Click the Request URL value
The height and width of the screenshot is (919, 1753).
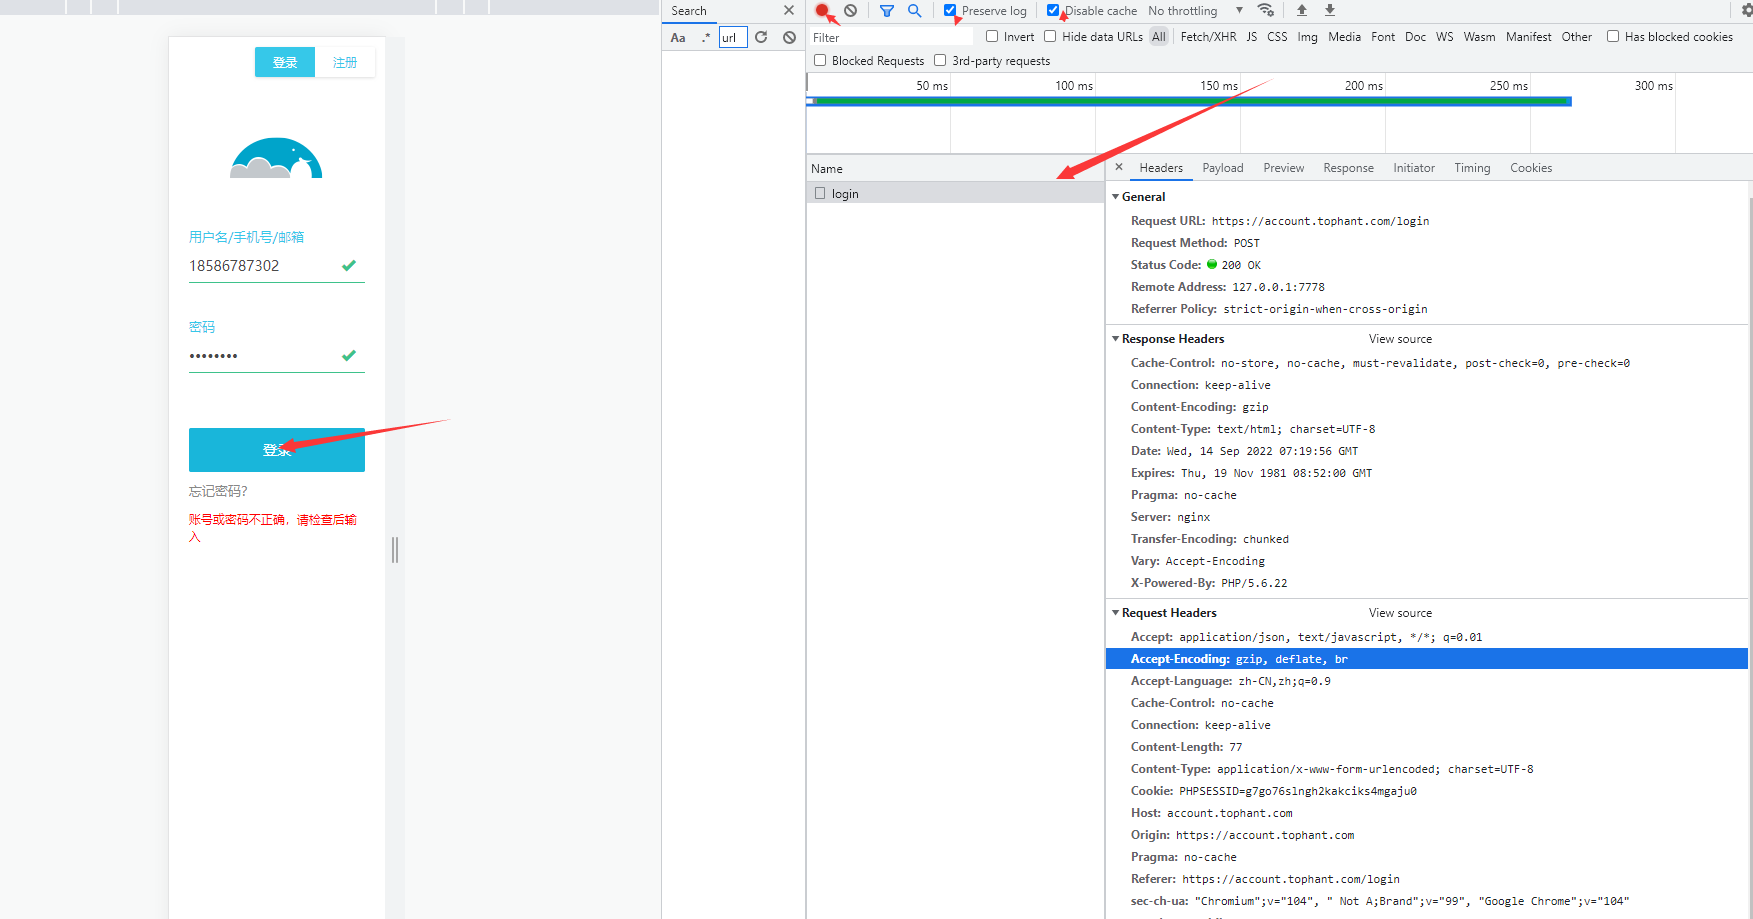[1320, 221]
